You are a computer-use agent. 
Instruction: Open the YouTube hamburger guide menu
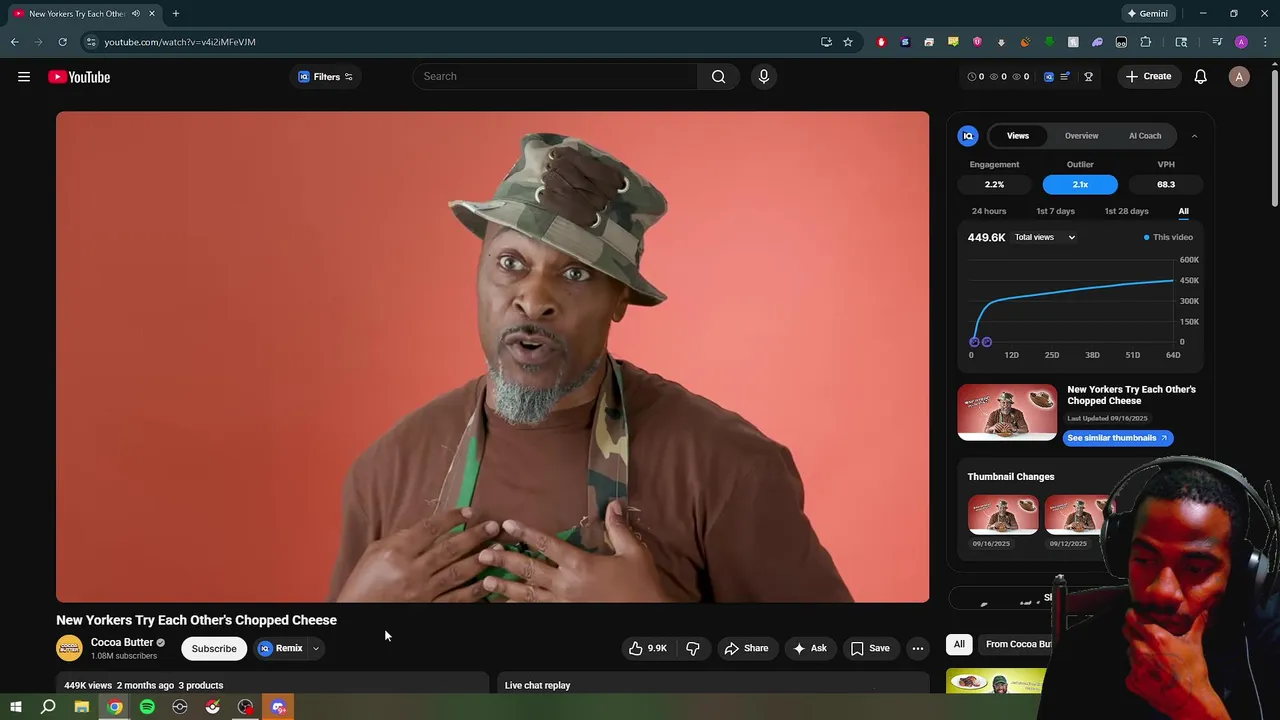pyautogui.click(x=24, y=77)
